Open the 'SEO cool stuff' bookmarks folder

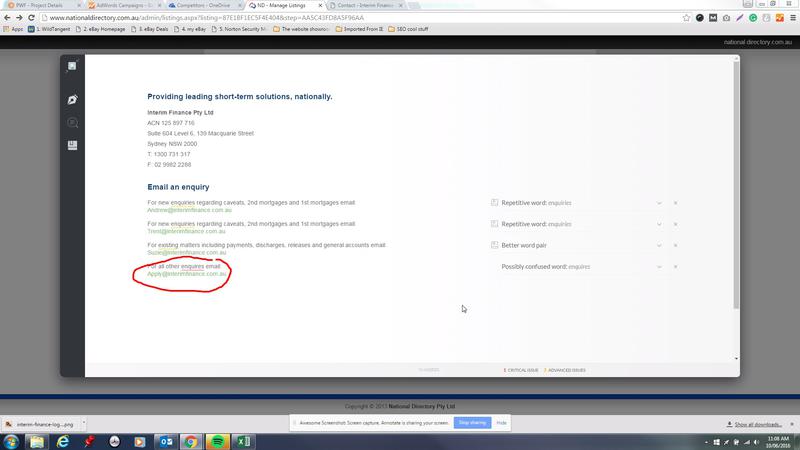pos(408,29)
